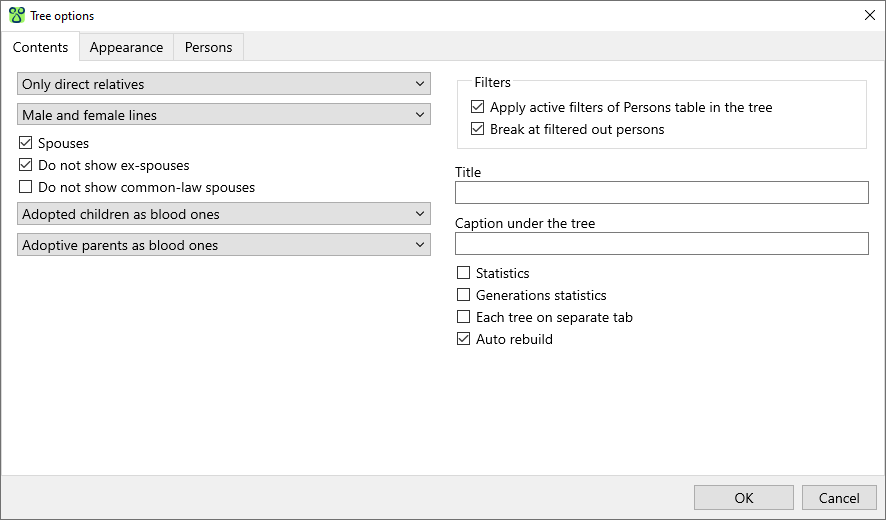Focus the Caption under the tree field
Image resolution: width=886 pixels, height=520 pixels.
662,244
